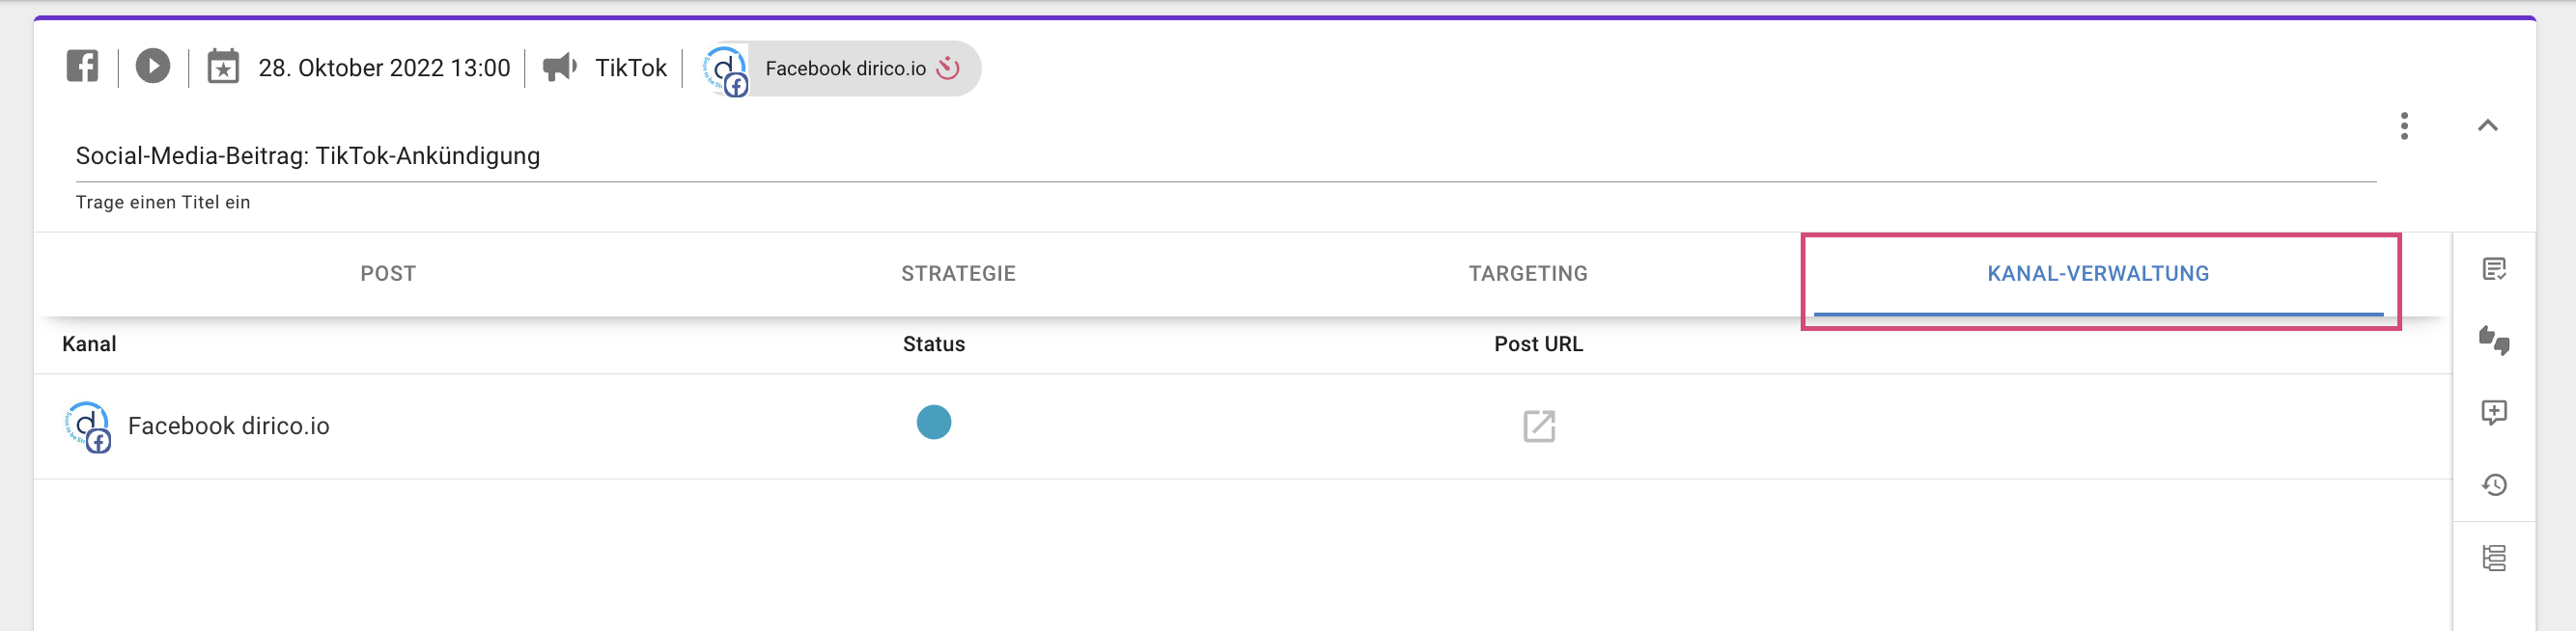Open the tasks checklist sidebar icon
Viewport: 2576px width, 631px height.
(x=2494, y=269)
